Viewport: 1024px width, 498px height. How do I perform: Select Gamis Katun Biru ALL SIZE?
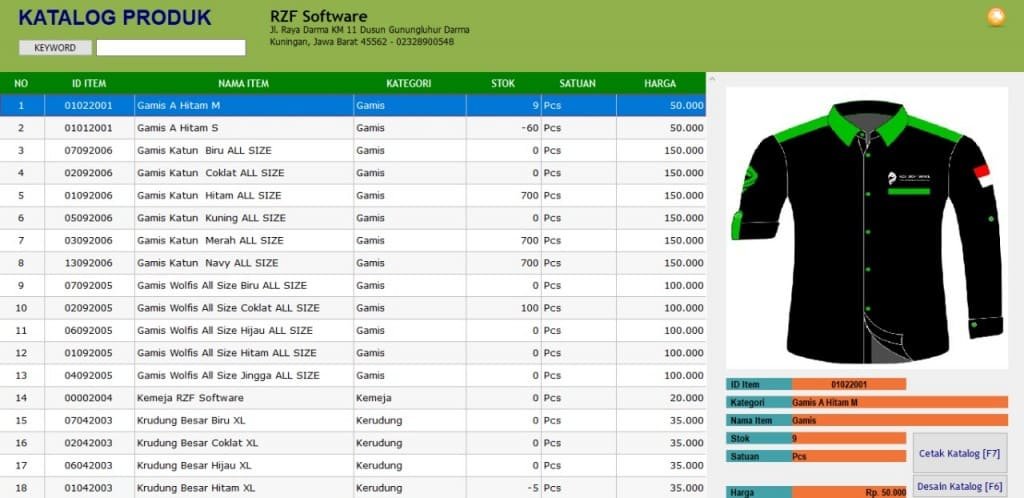pos(353,150)
